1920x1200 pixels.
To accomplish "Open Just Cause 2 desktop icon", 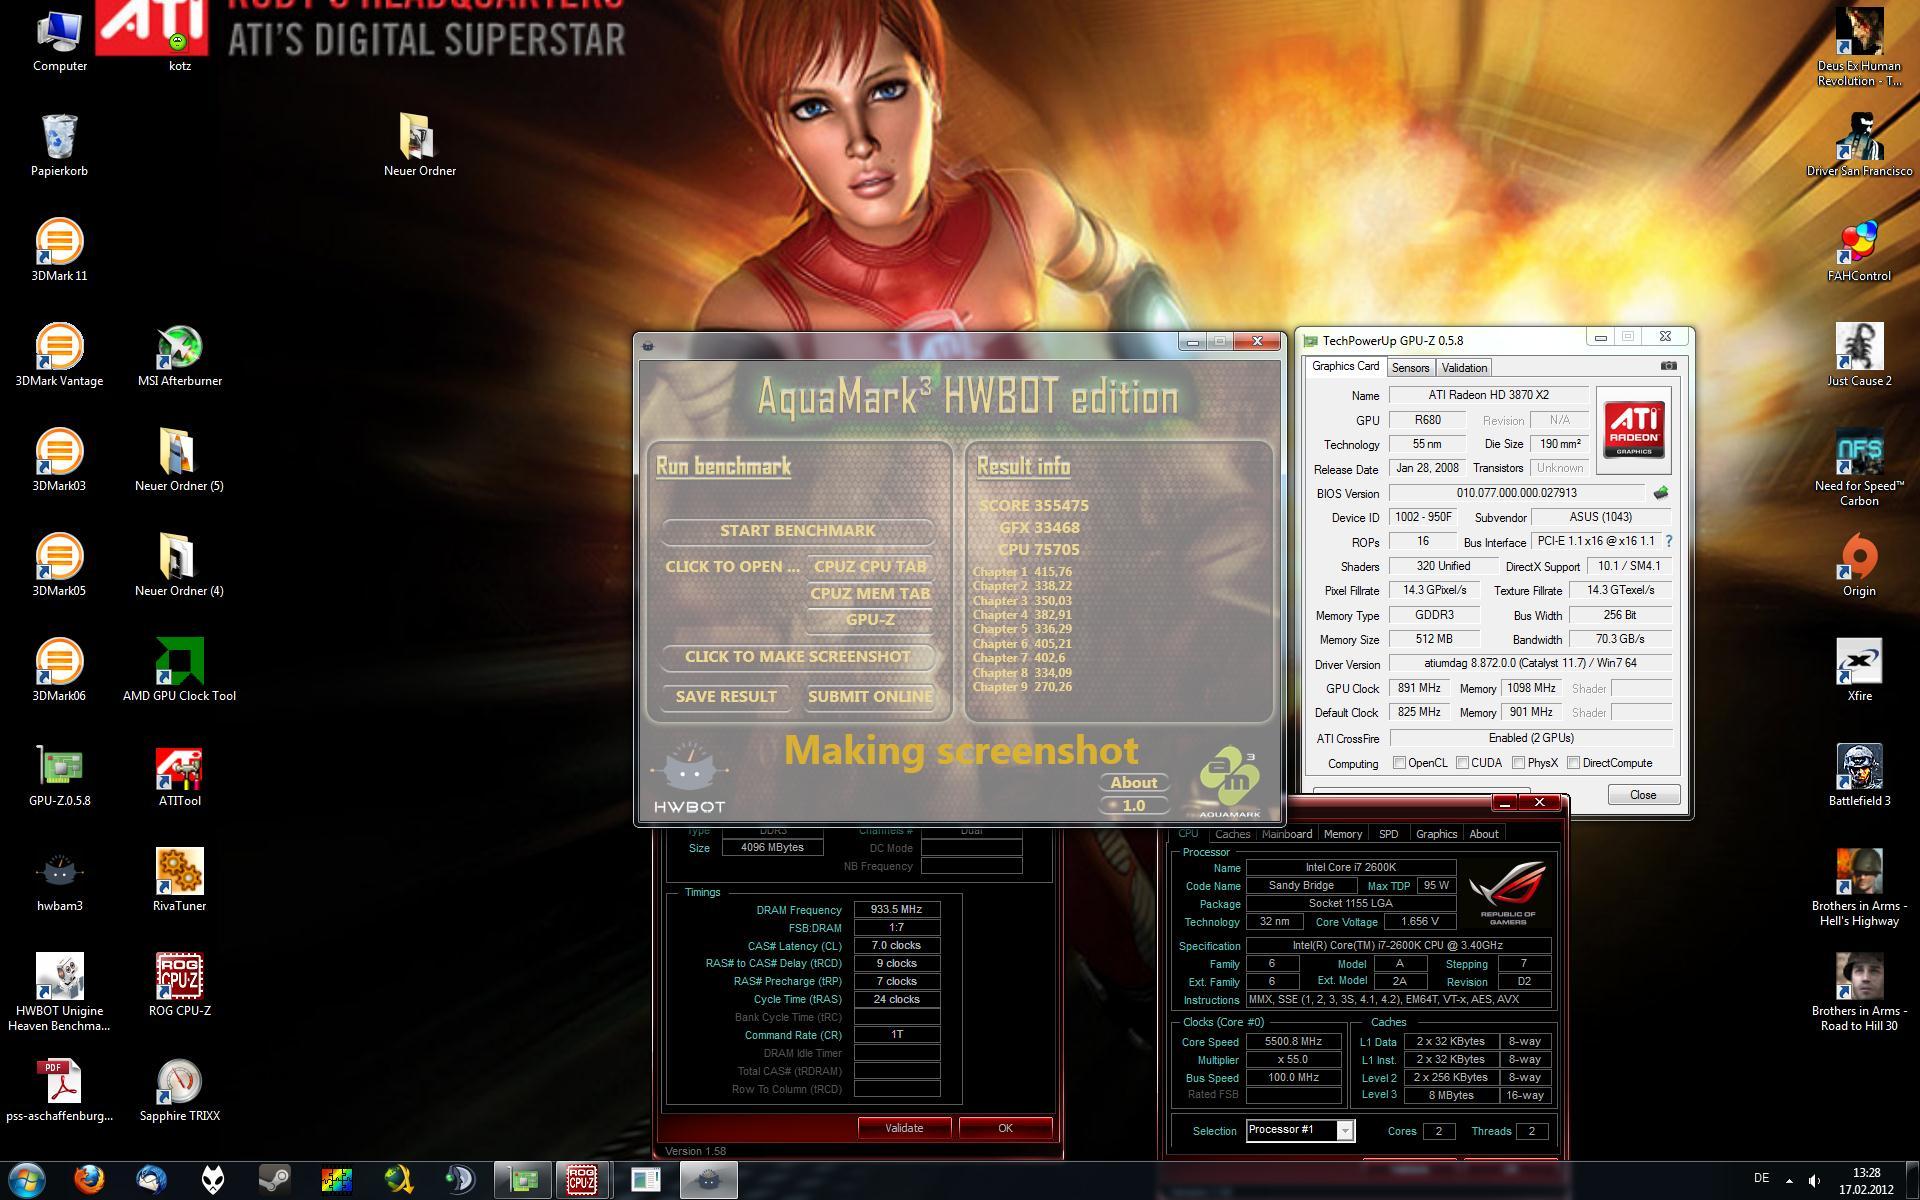I will tap(1859, 355).
